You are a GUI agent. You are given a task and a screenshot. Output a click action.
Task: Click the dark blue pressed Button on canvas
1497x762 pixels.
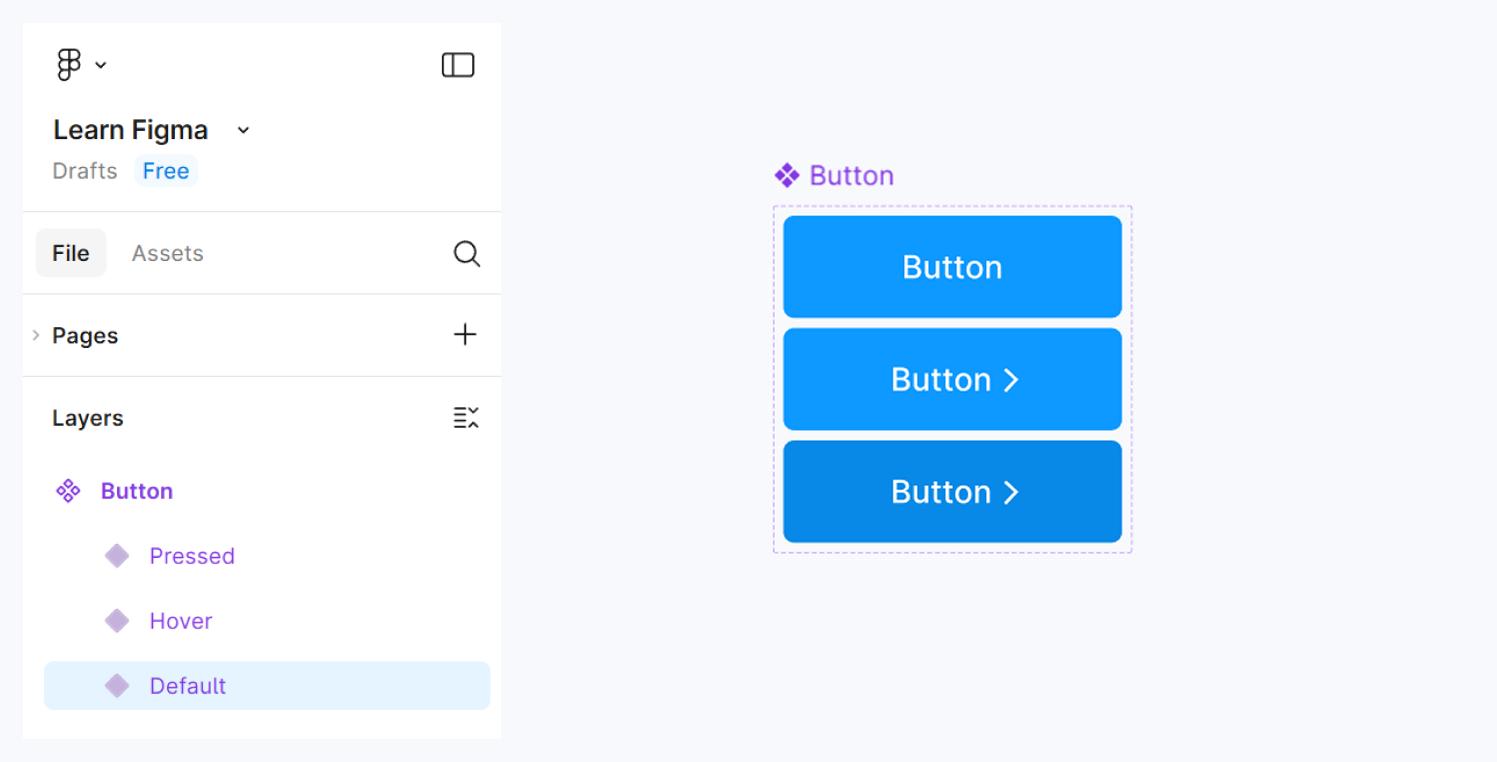951,491
